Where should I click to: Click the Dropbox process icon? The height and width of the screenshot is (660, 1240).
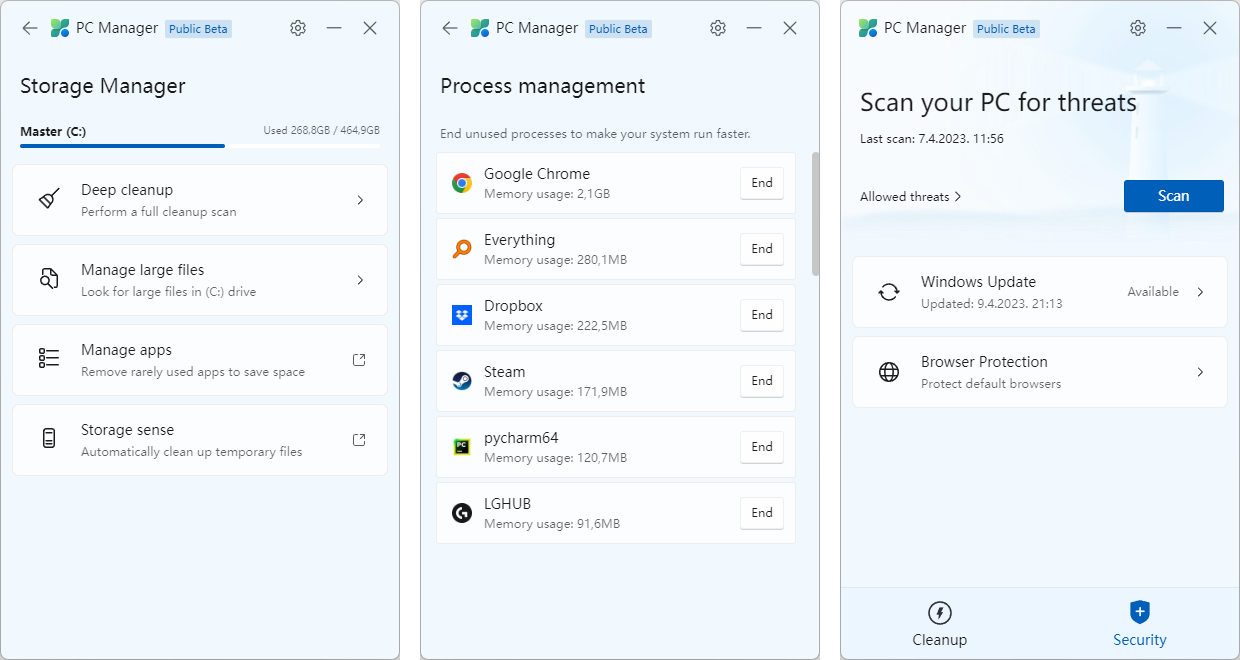click(462, 315)
